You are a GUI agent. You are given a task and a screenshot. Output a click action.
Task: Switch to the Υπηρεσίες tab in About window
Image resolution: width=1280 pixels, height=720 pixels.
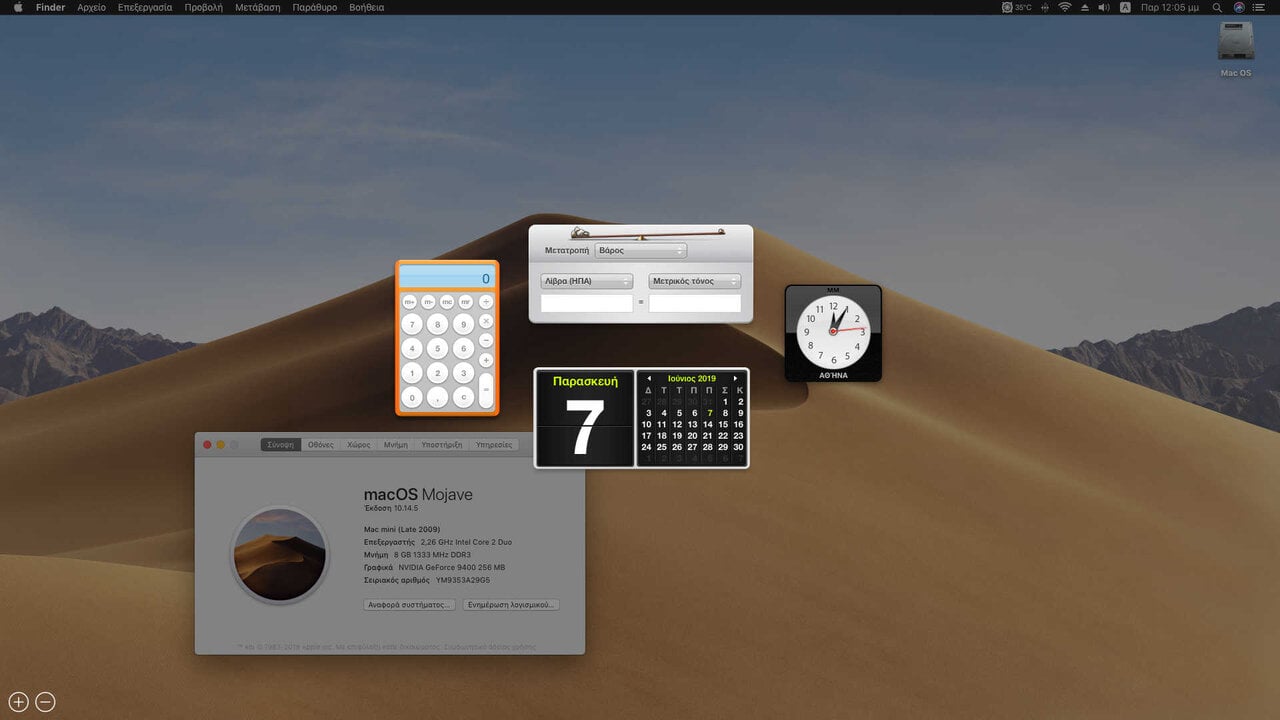[x=494, y=444]
